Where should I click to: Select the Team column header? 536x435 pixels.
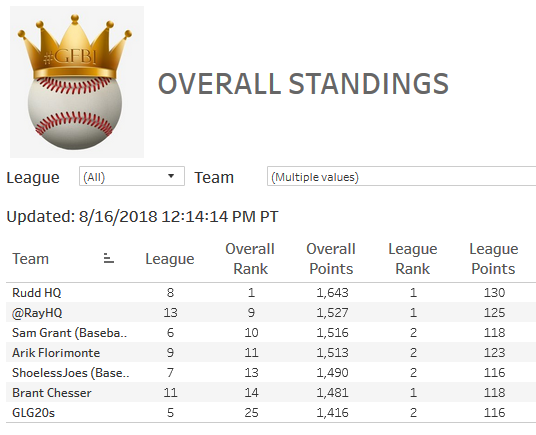pos(30,259)
